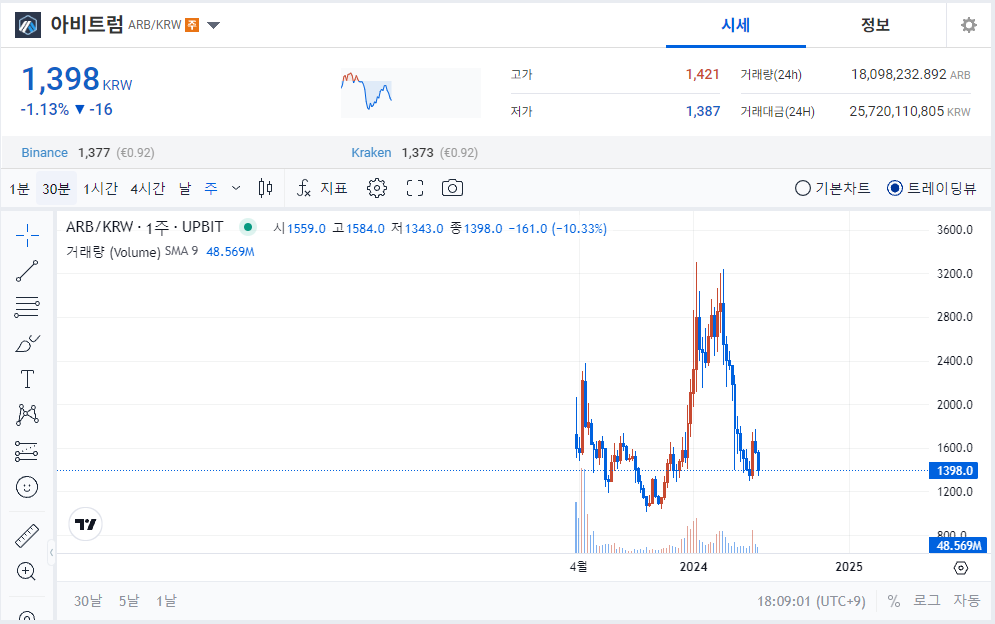
Task: Click the 4월 time axis label
Action: 579,567
